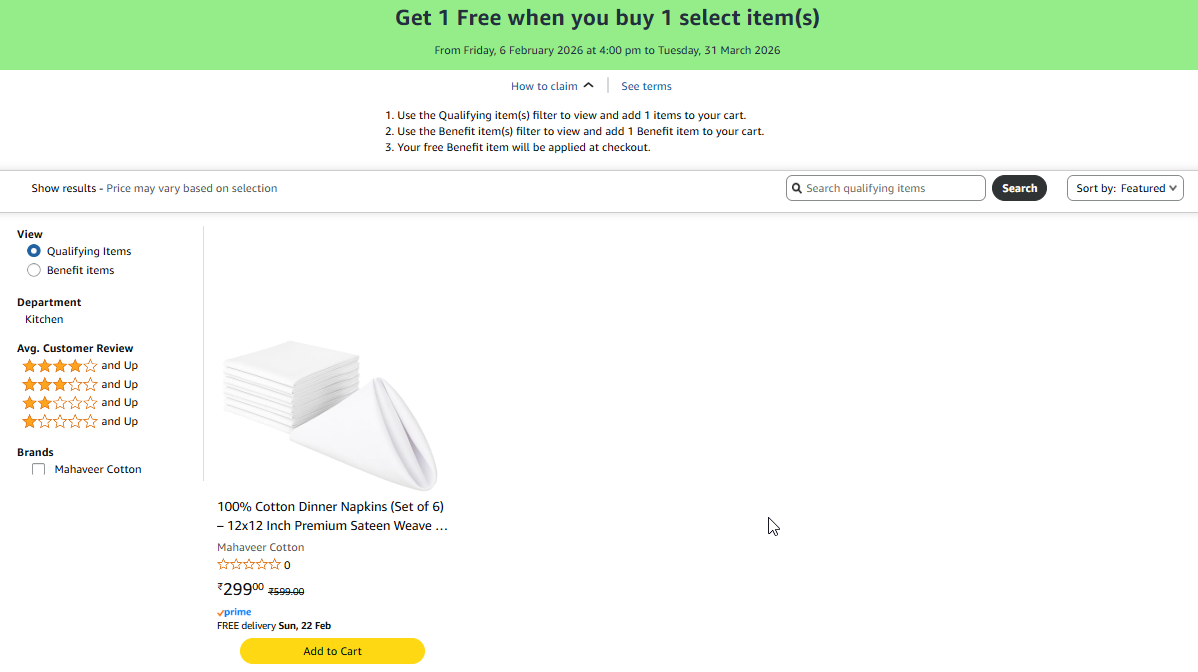This screenshot has height=672, width=1198.
Task: Click the Search button
Action: (x=1019, y=188)
